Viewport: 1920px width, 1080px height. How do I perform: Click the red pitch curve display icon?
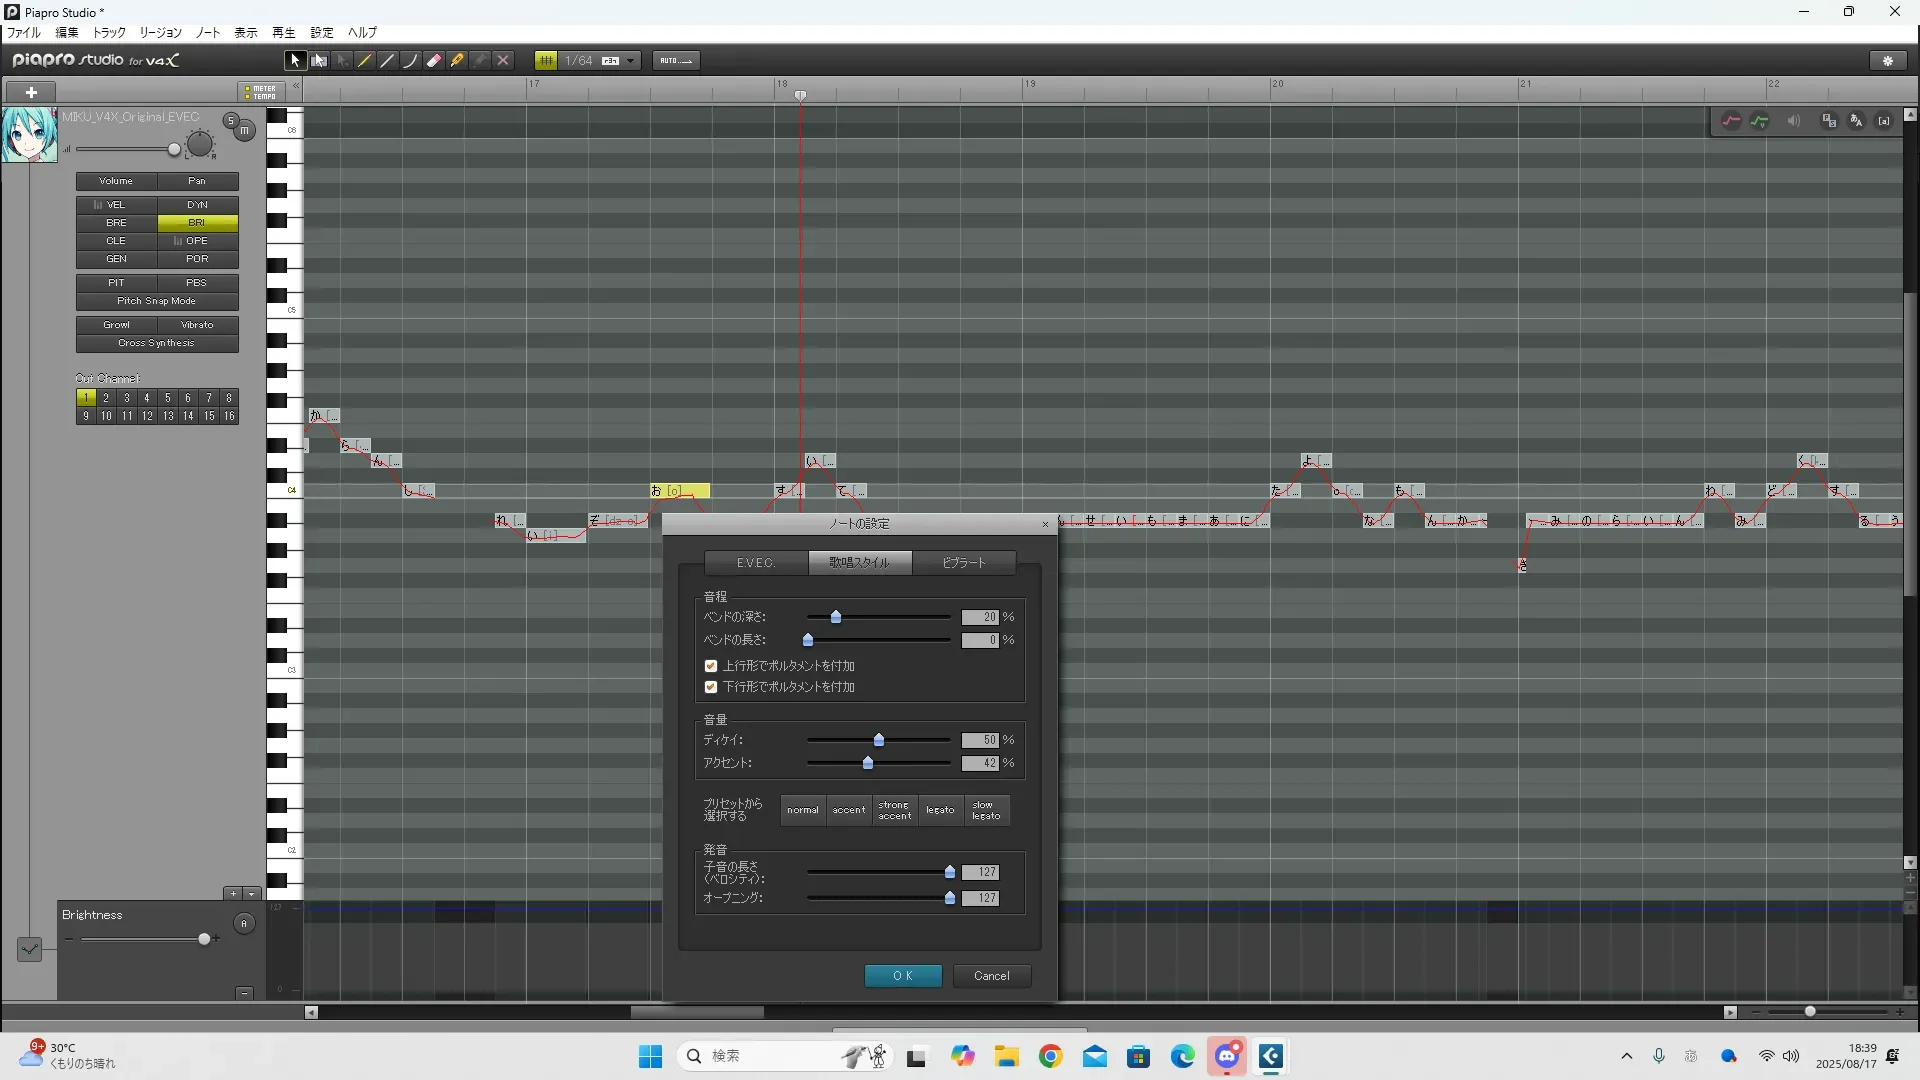coord(1731,121)
